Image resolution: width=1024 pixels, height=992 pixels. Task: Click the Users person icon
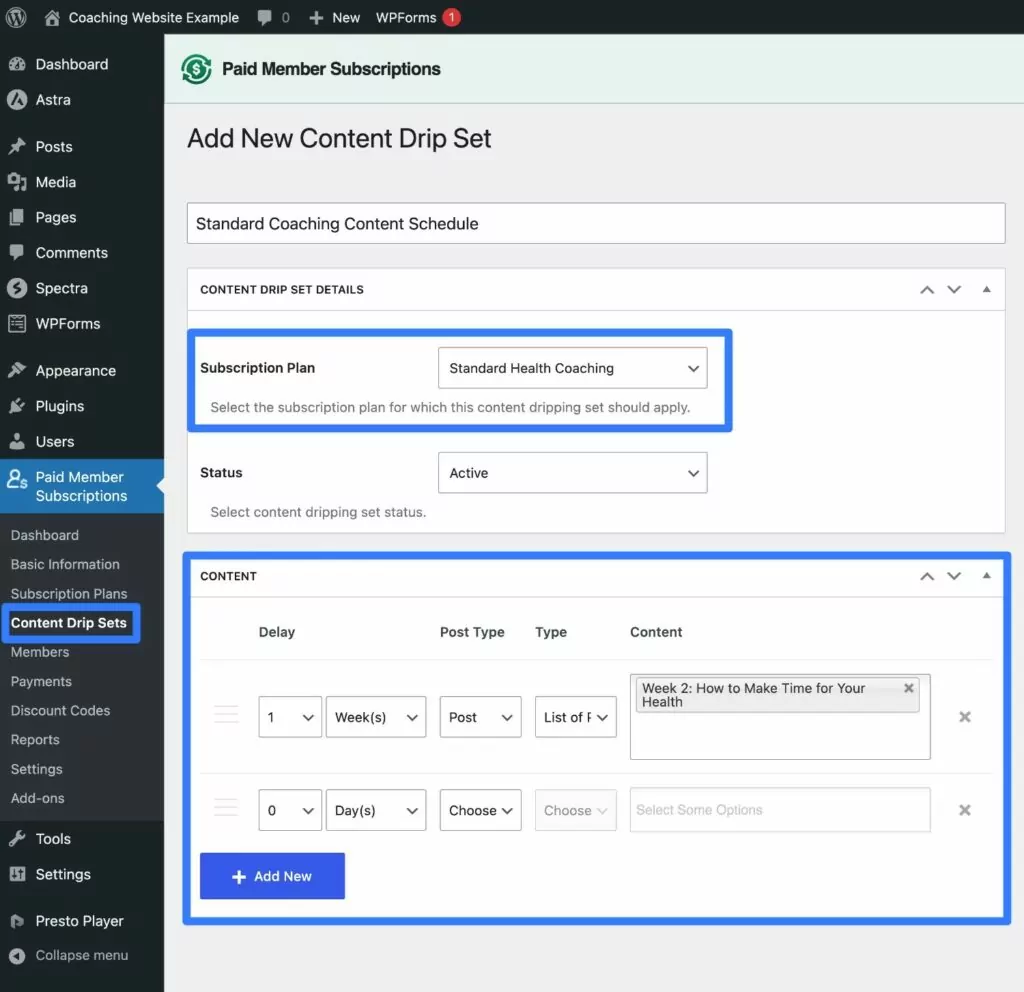coord(18,441)
